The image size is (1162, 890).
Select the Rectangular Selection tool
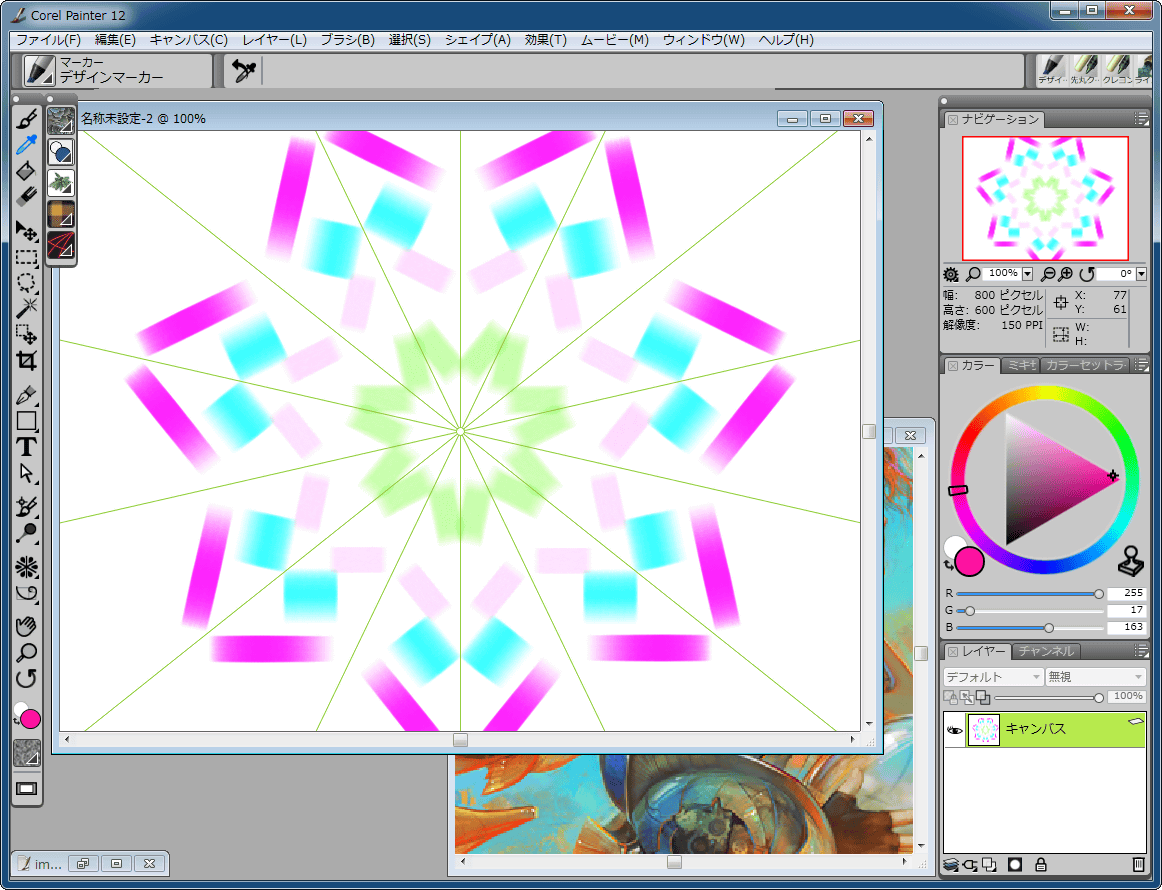[x=26, y=257]
